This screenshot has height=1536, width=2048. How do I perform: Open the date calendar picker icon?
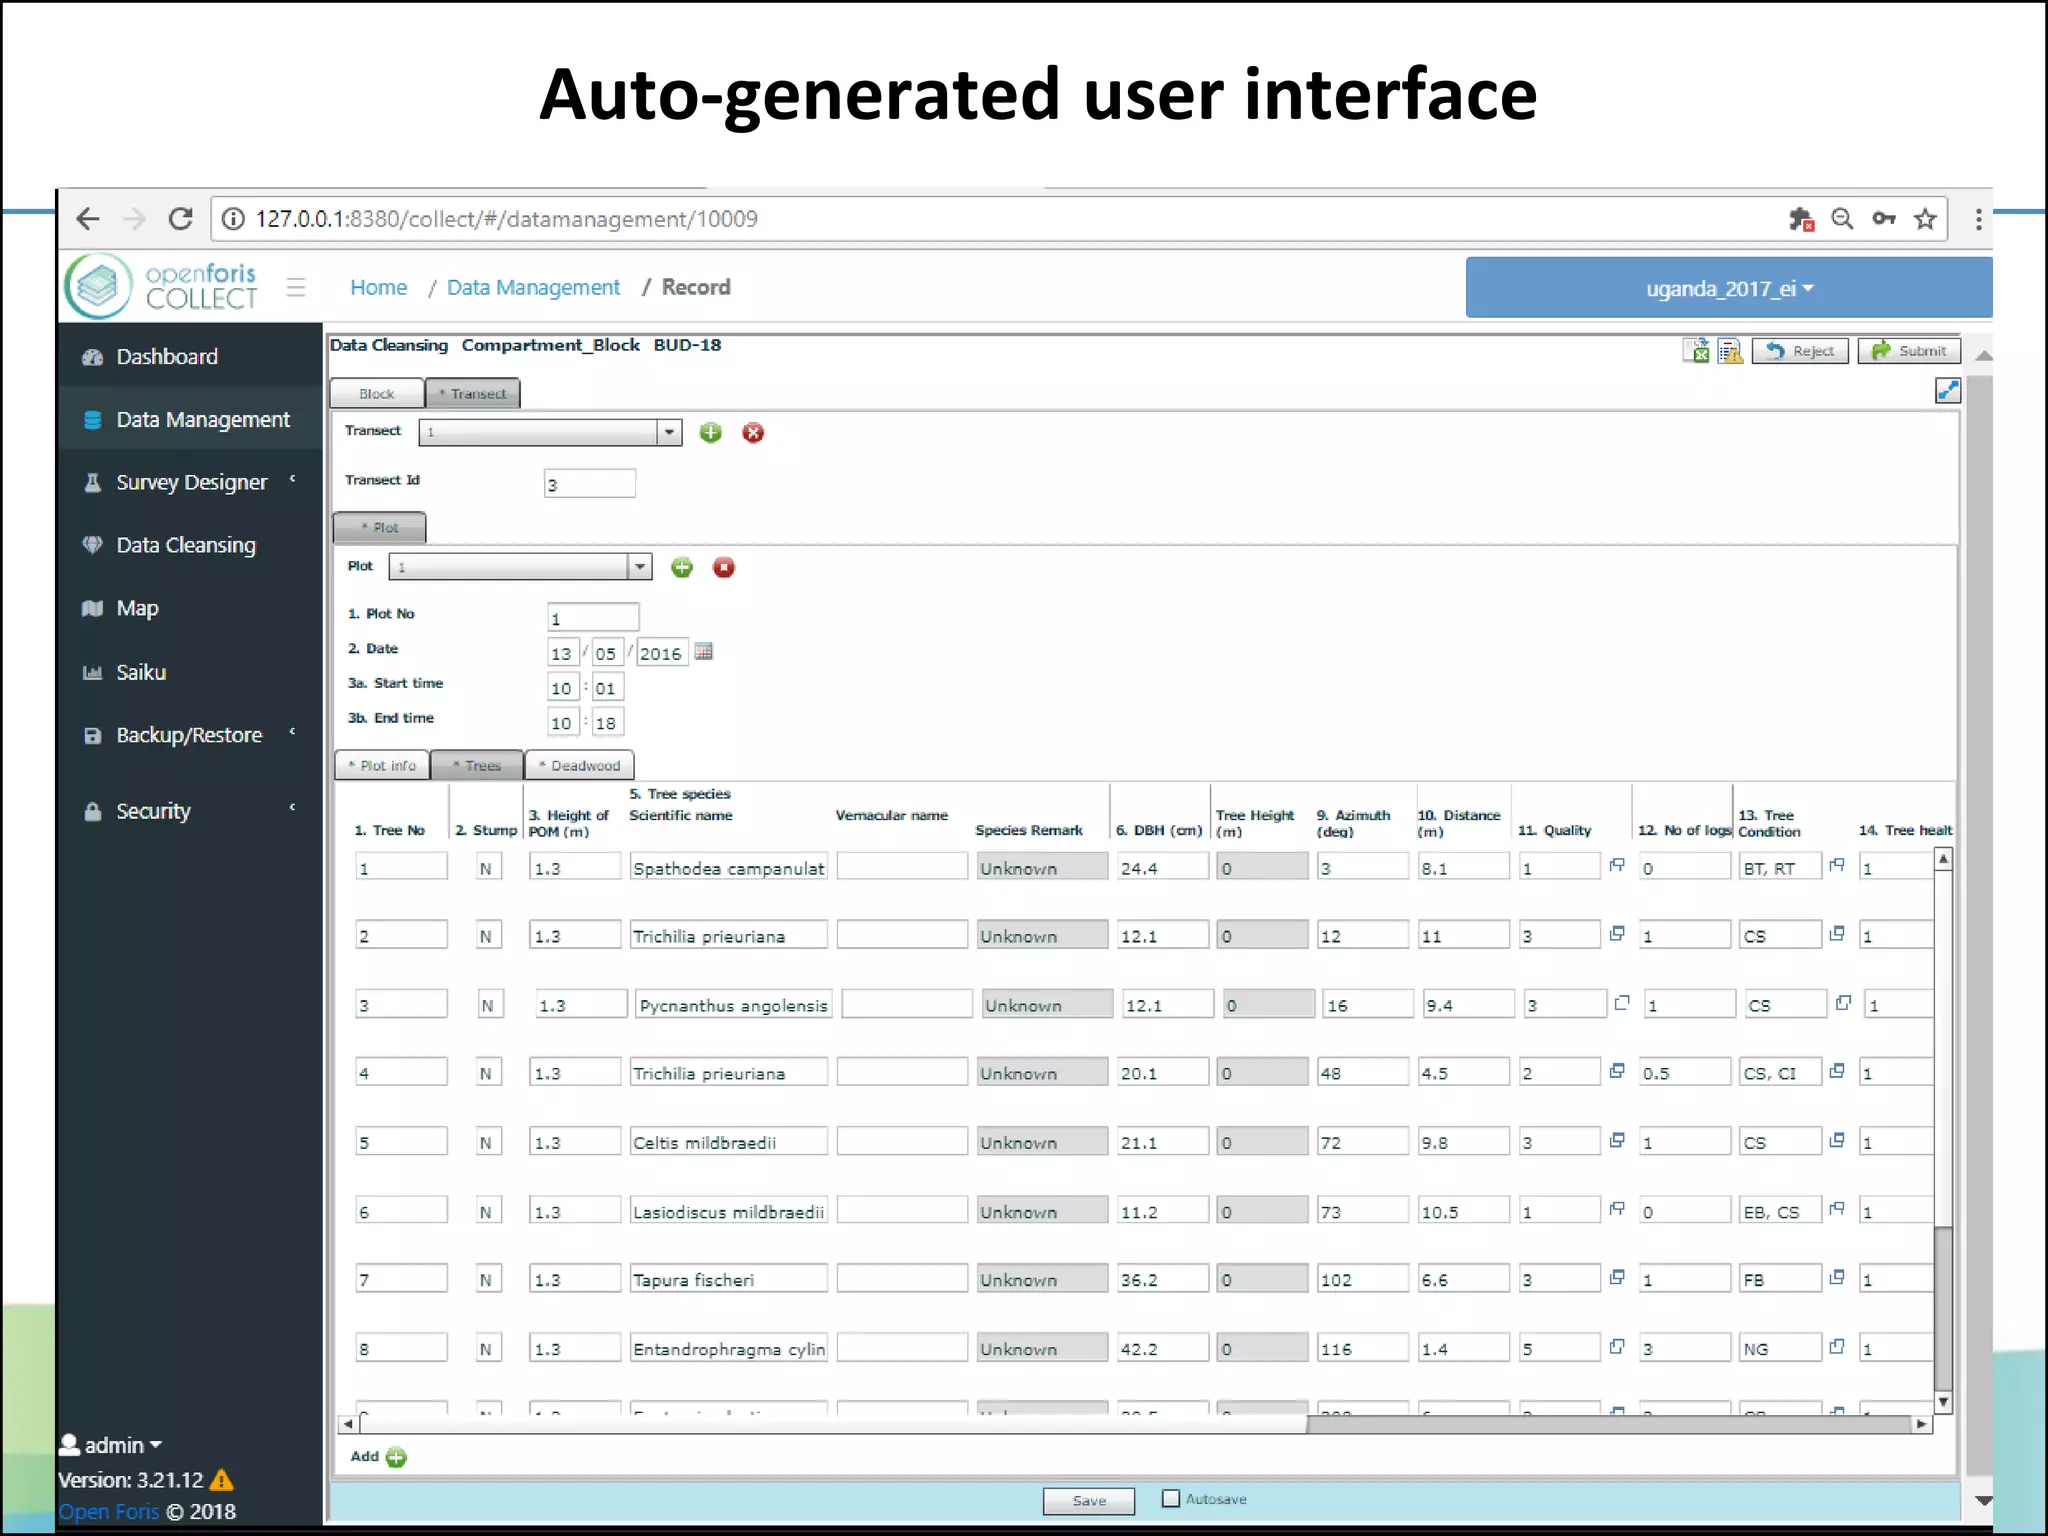point(704,652)
